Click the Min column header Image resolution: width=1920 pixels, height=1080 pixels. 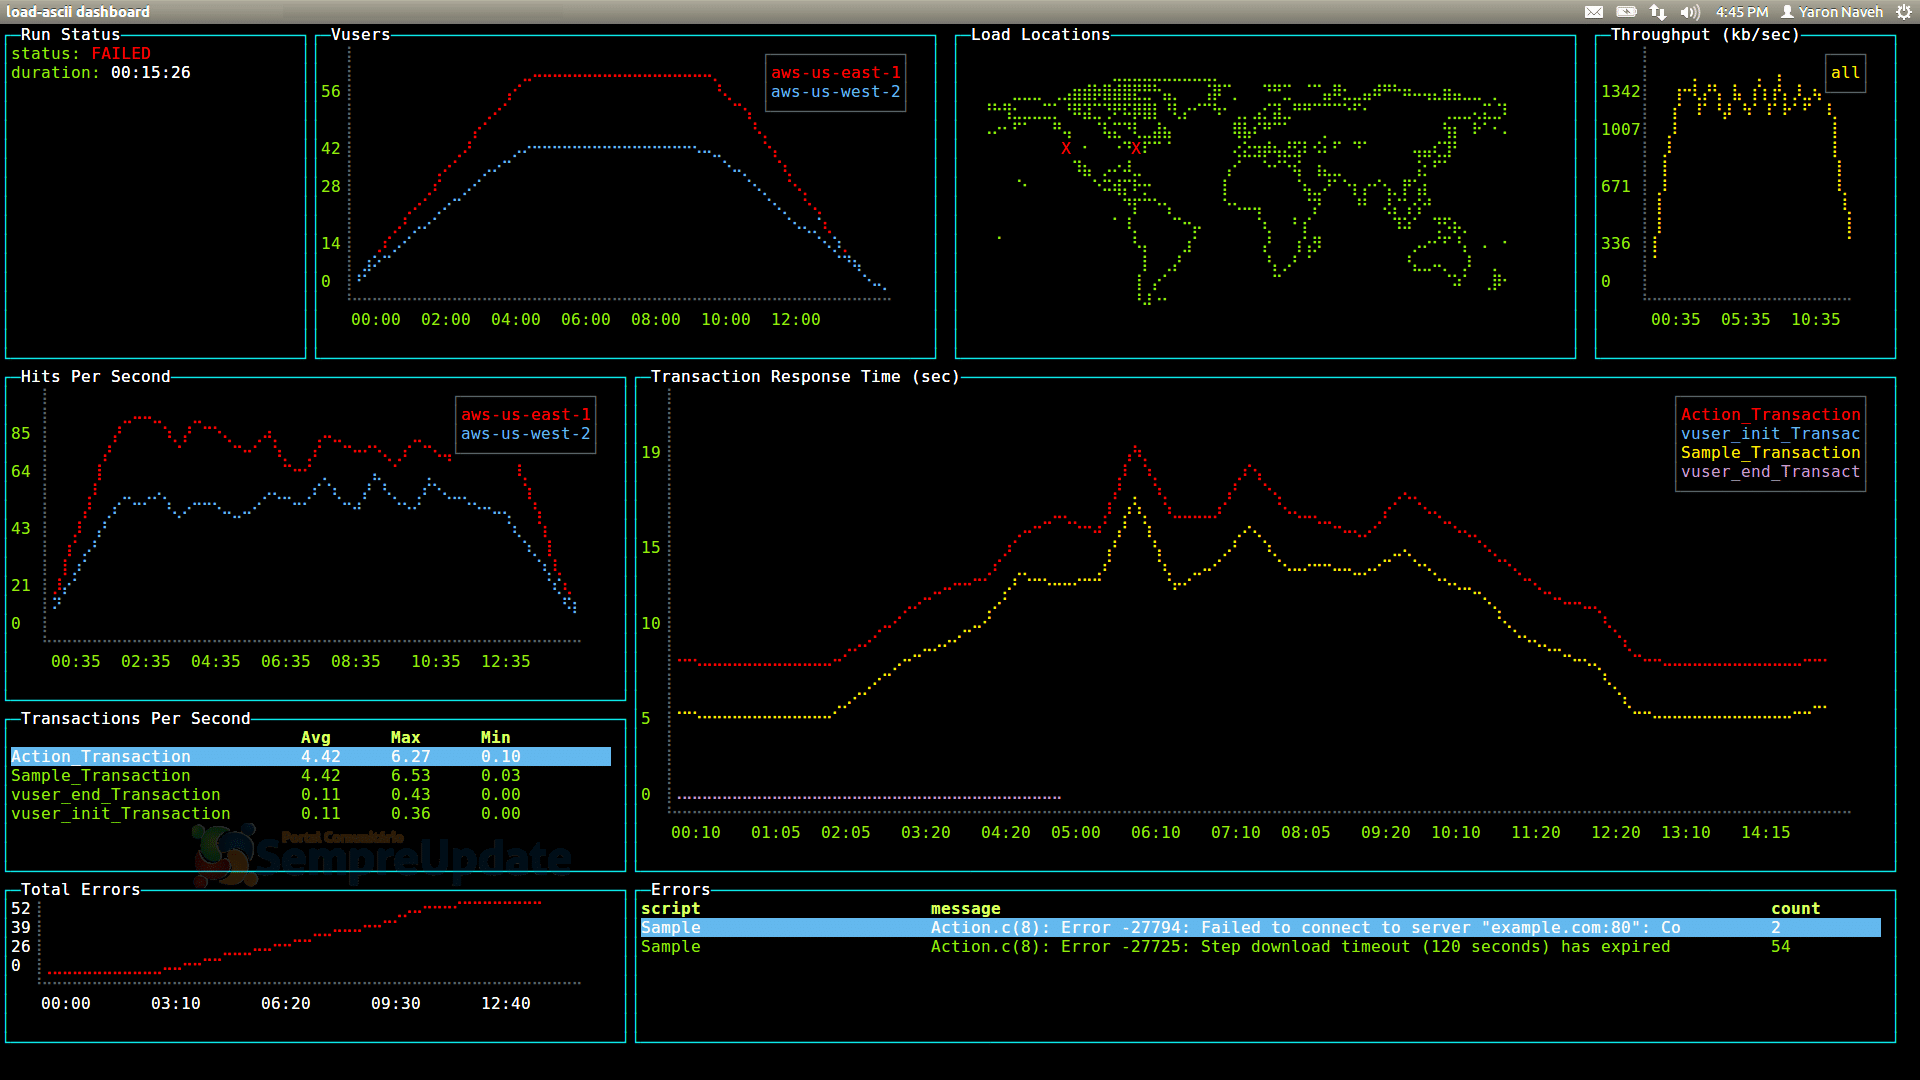pos(495,738)
